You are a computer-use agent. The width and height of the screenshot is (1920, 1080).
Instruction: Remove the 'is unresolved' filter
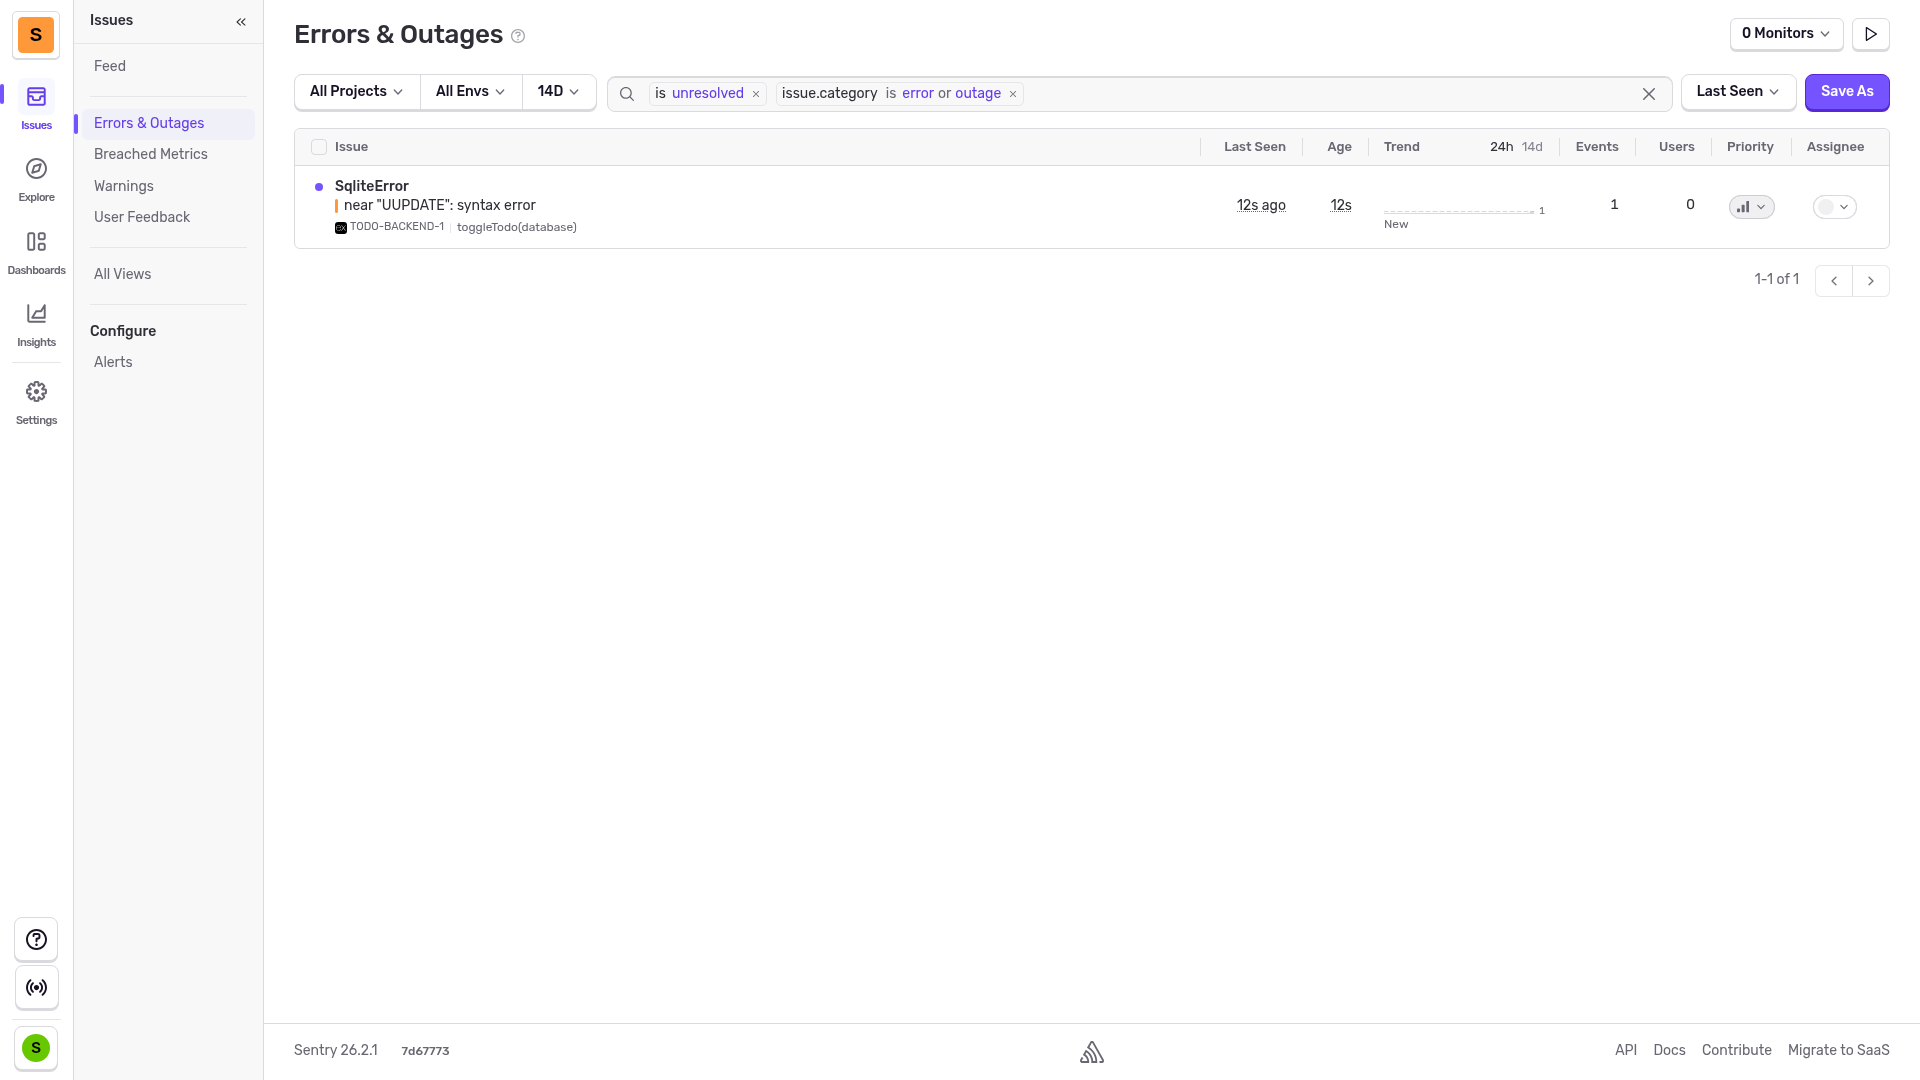[x=756, y=94]
